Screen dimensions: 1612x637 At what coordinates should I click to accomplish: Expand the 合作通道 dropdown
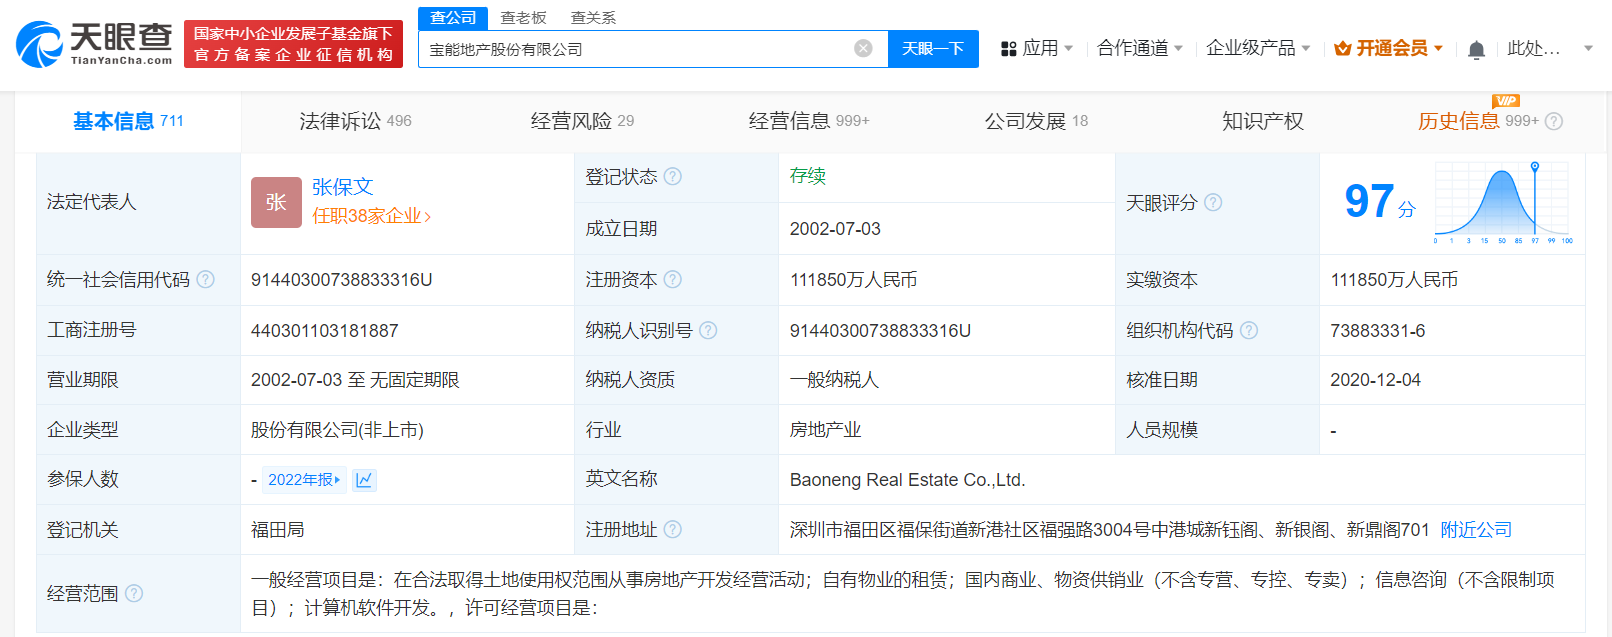1139,48
